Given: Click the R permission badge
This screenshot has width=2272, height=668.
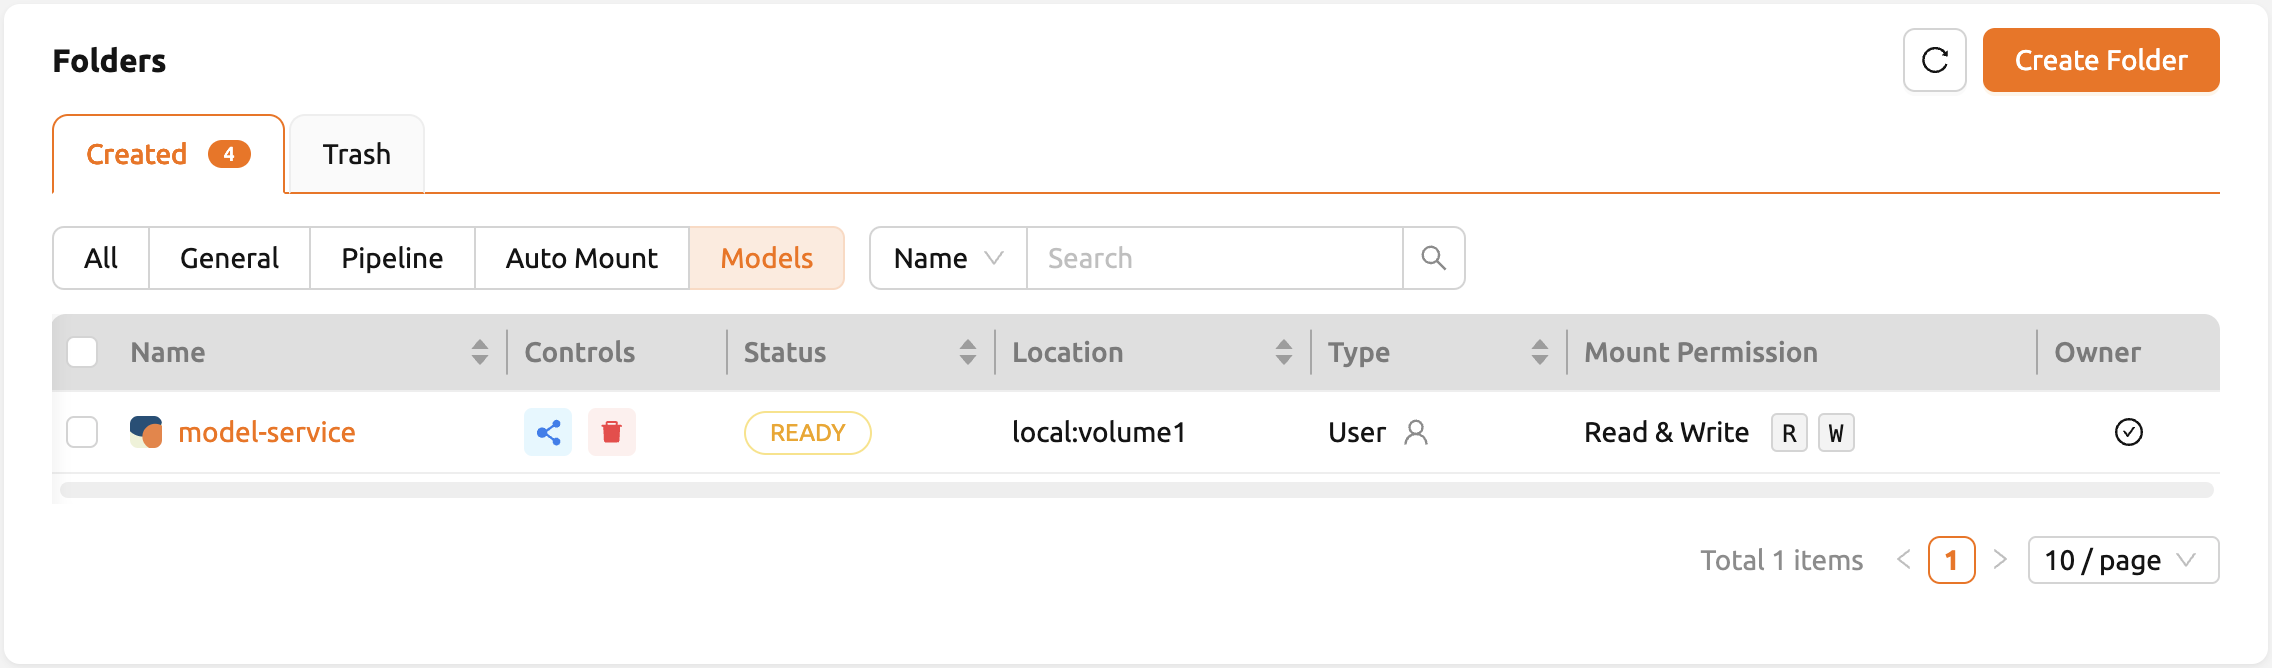Looking at the screenshot, I should pyautogui.click(x=1789, y=433).
